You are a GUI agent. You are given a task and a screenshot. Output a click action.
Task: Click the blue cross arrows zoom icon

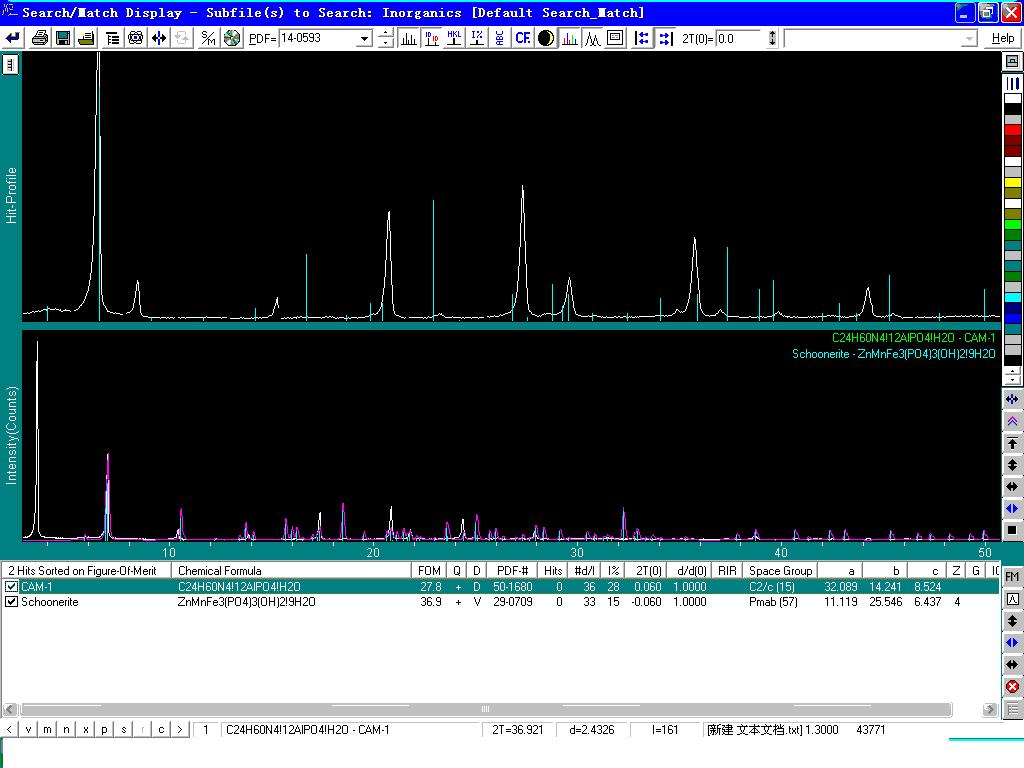[x=1012, y=399]
